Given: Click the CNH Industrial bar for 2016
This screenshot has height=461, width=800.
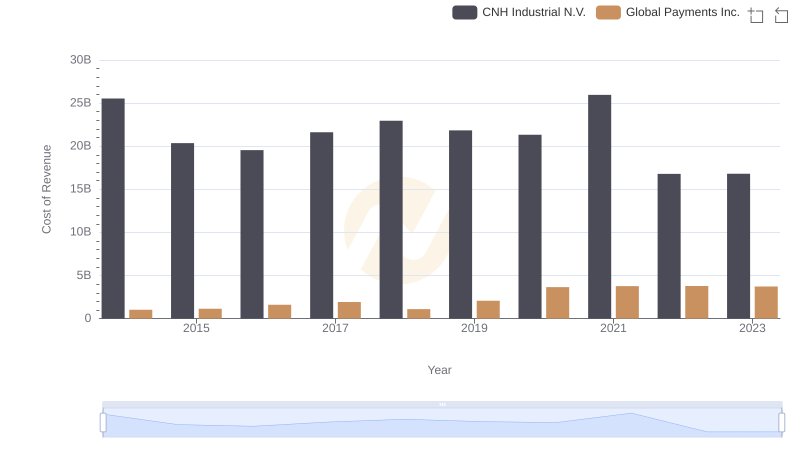Looking at the screenshot, I should [252, 235].
